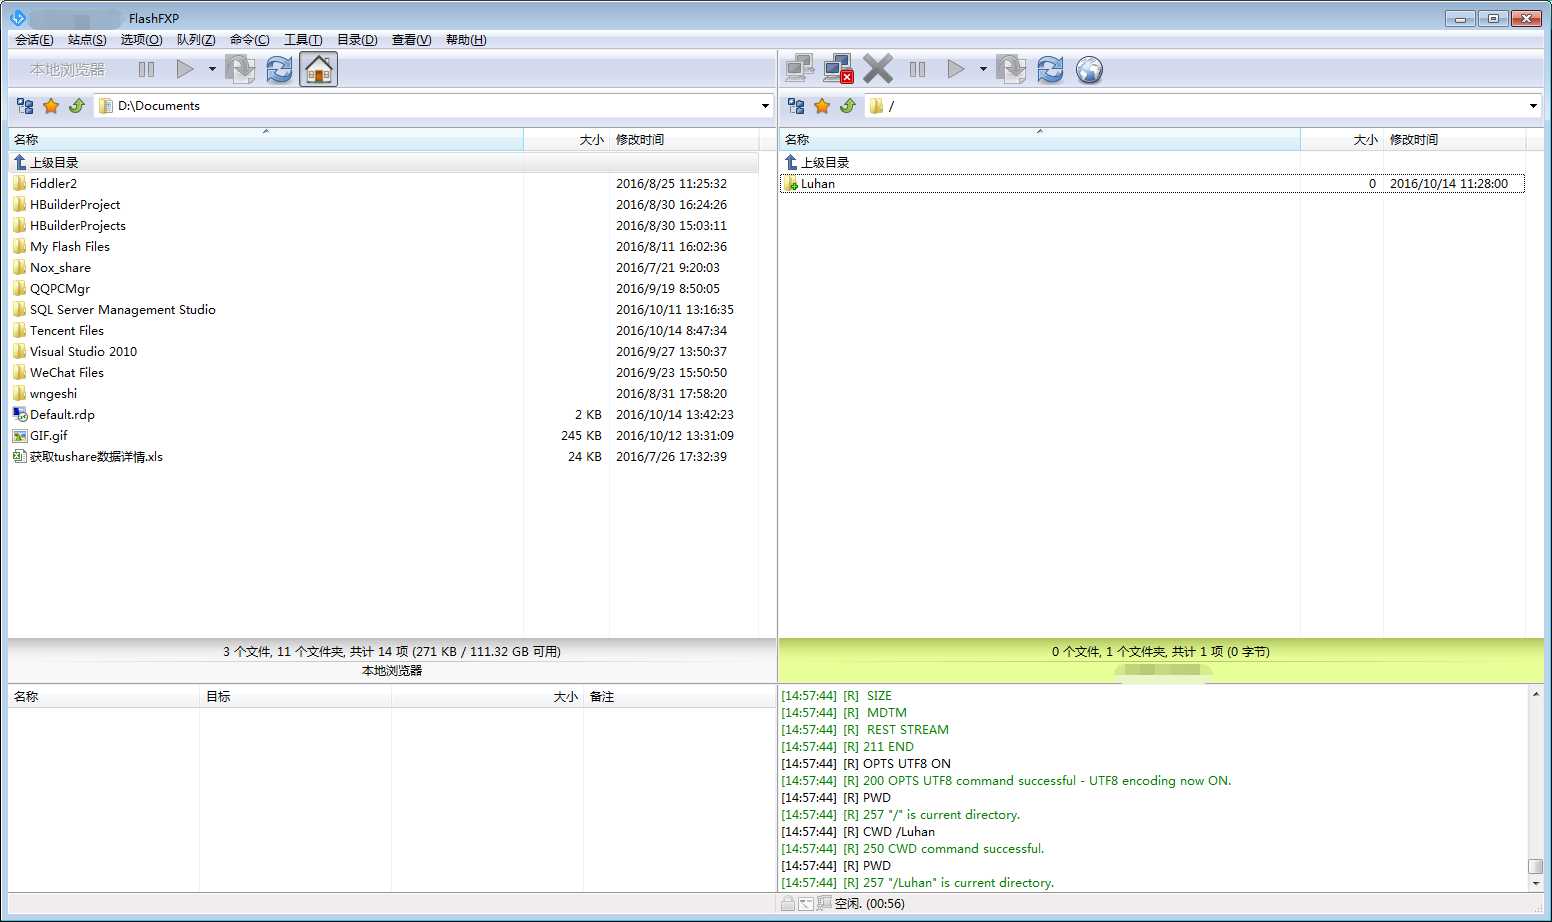The image size is (1552, 922).
Task: Open the remote pane play button dropdown arrow
Action: click(x=983, y=70)
